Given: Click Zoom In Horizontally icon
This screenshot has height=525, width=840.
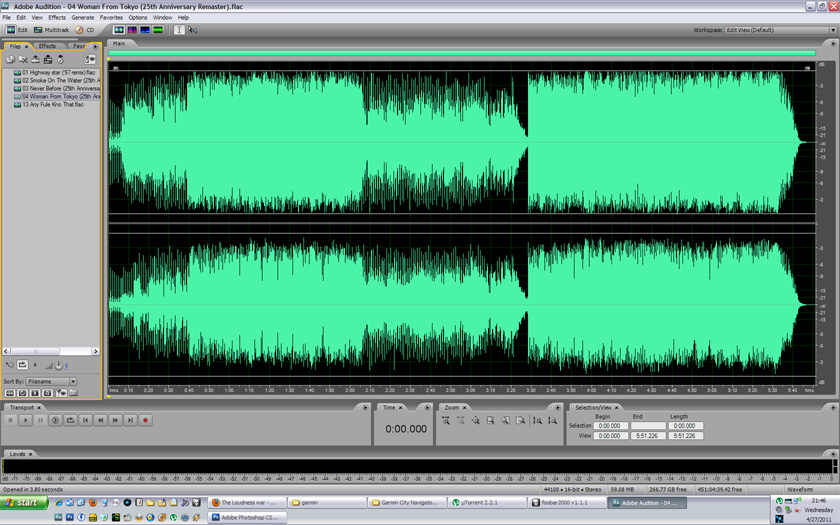Looking at the screenshot, I should 446,421.
